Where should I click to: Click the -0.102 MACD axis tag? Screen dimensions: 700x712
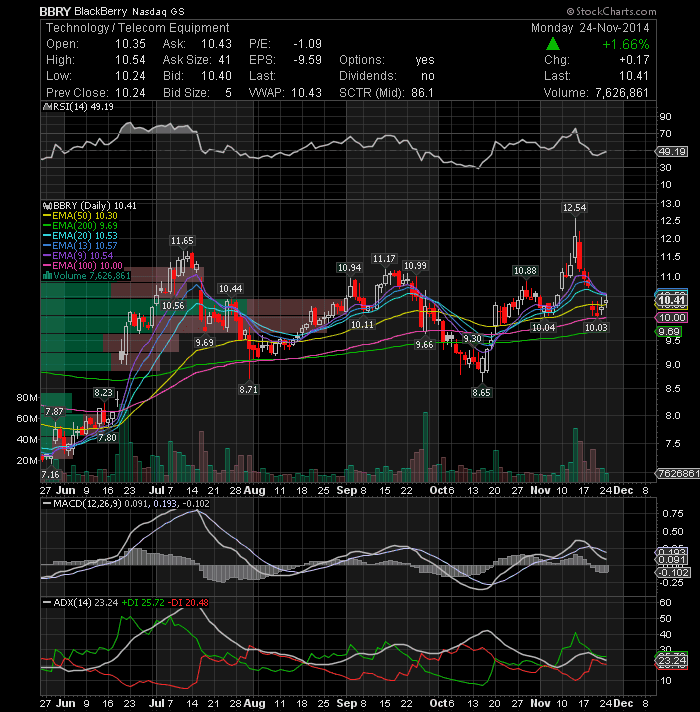(673, 573)
